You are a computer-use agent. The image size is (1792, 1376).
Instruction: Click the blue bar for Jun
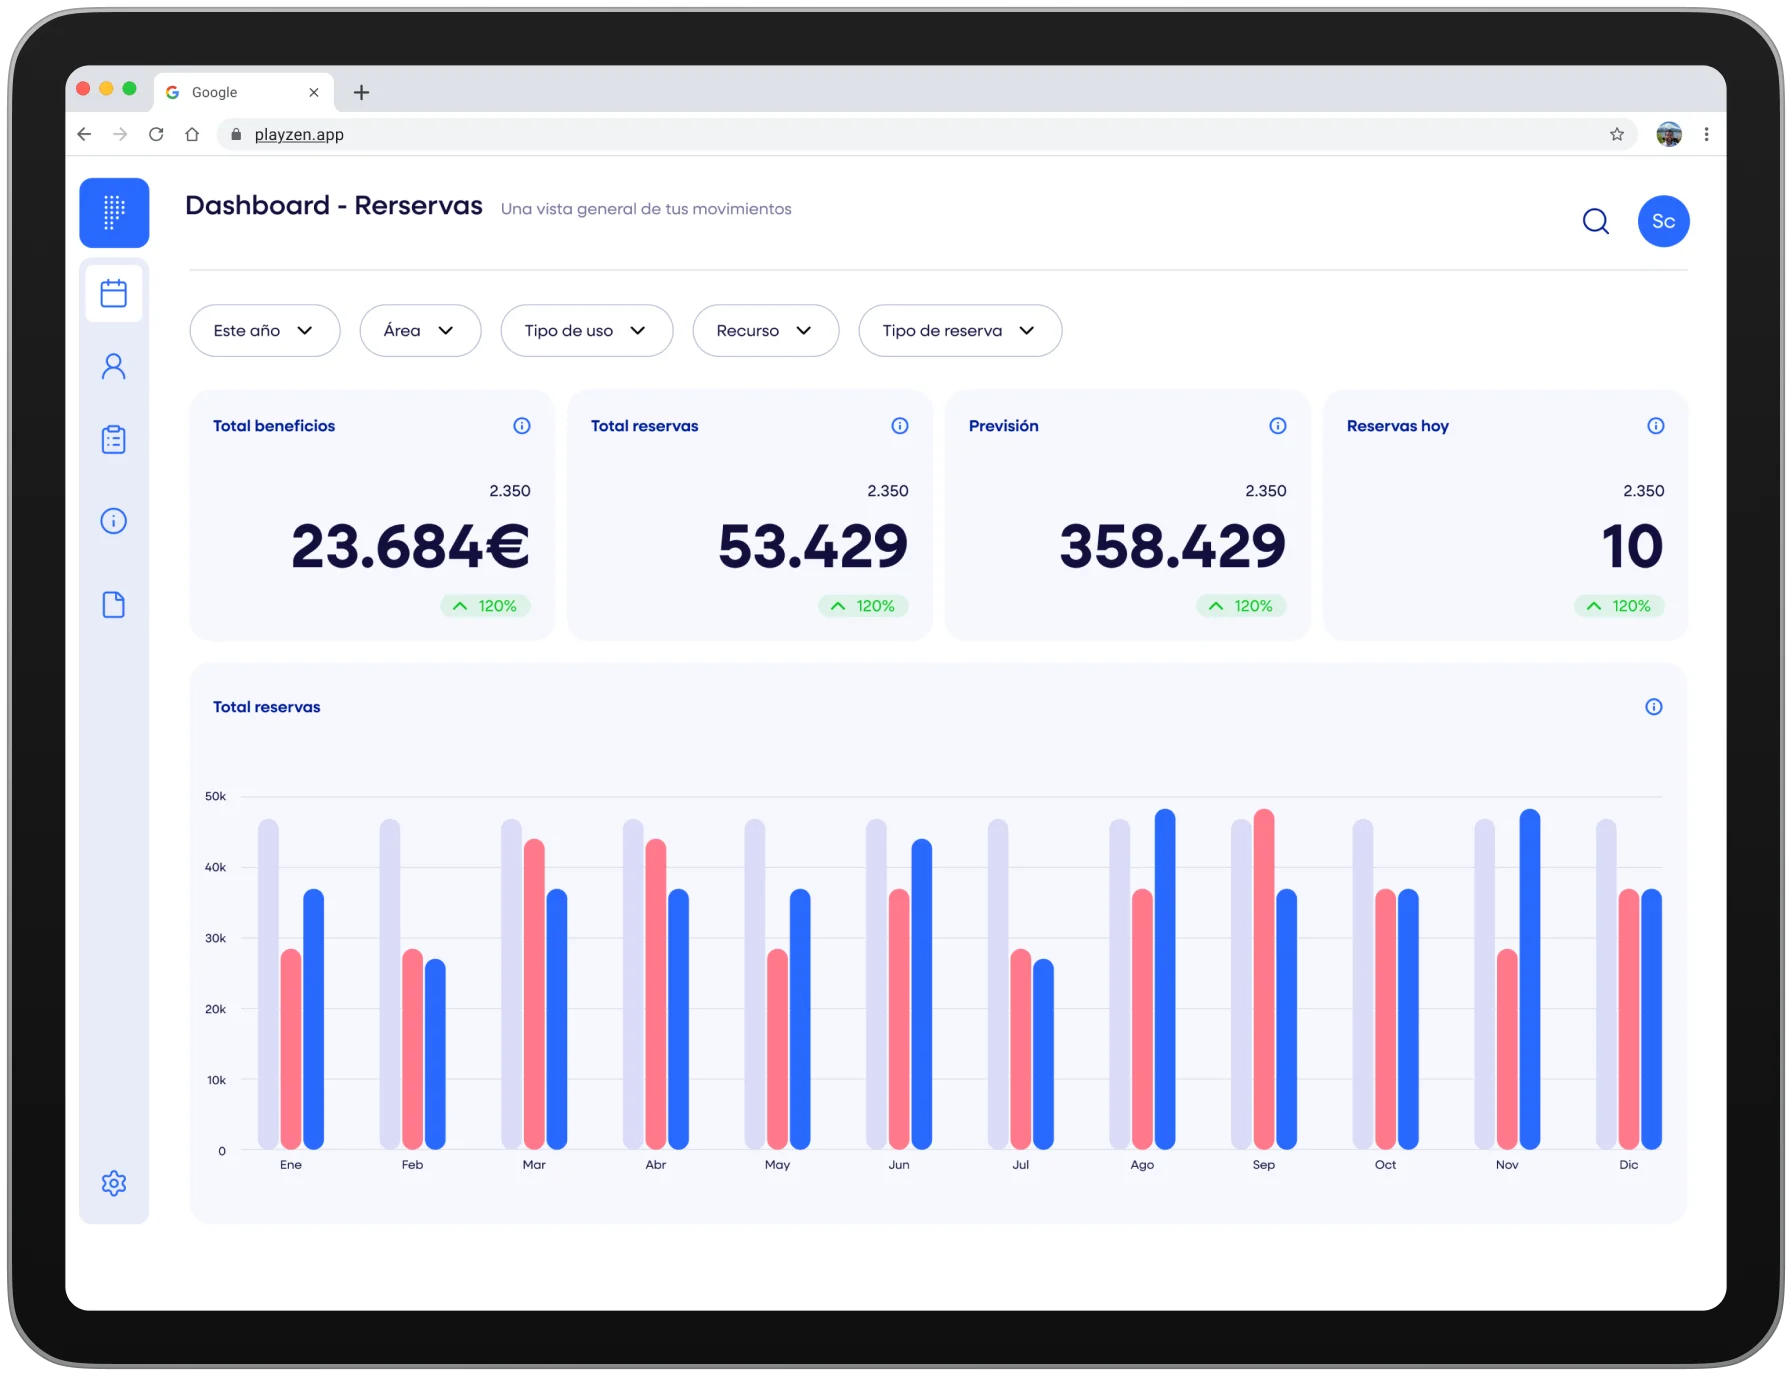(922, 994)
